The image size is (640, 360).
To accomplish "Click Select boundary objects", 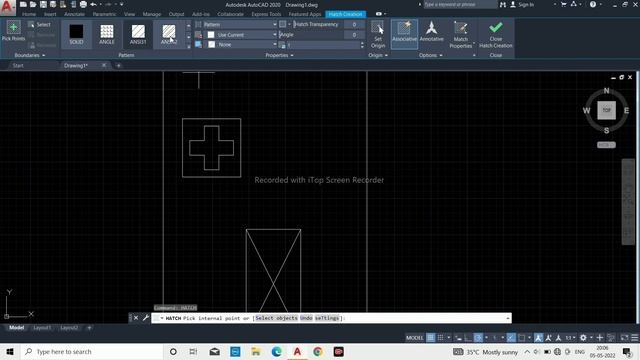I will click(40, 24).
